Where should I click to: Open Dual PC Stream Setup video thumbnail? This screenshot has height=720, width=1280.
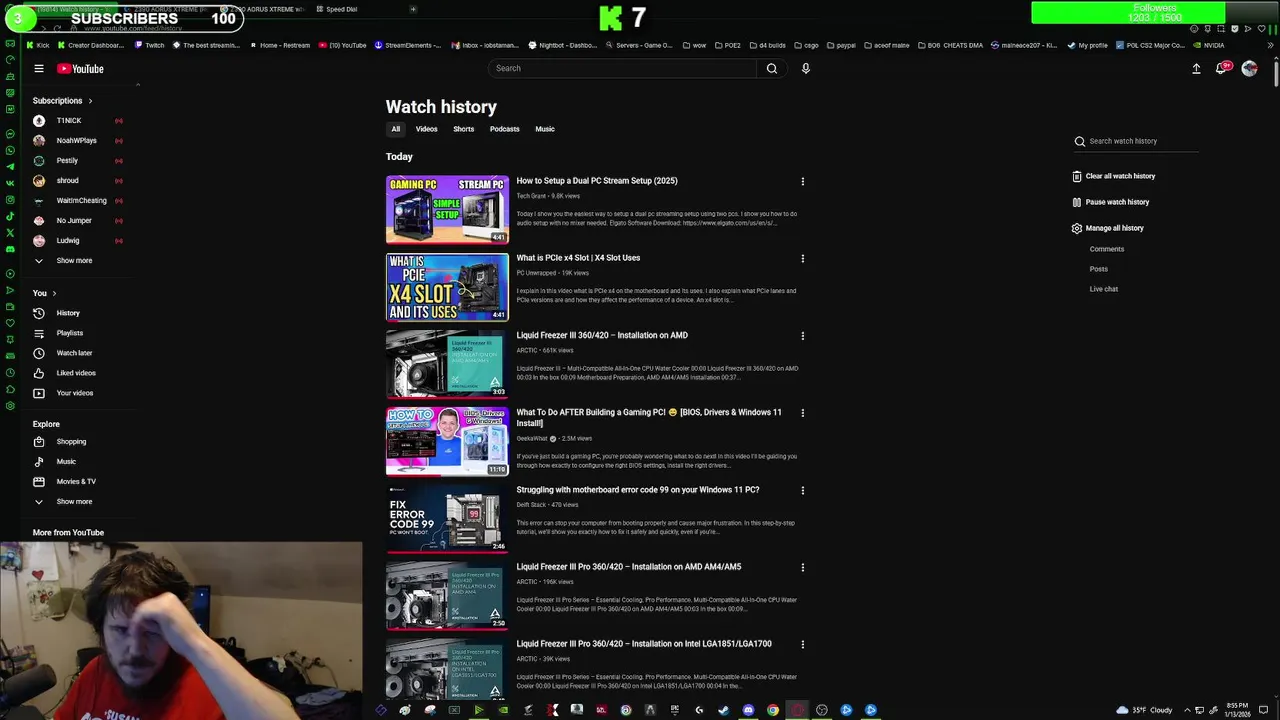447,210
